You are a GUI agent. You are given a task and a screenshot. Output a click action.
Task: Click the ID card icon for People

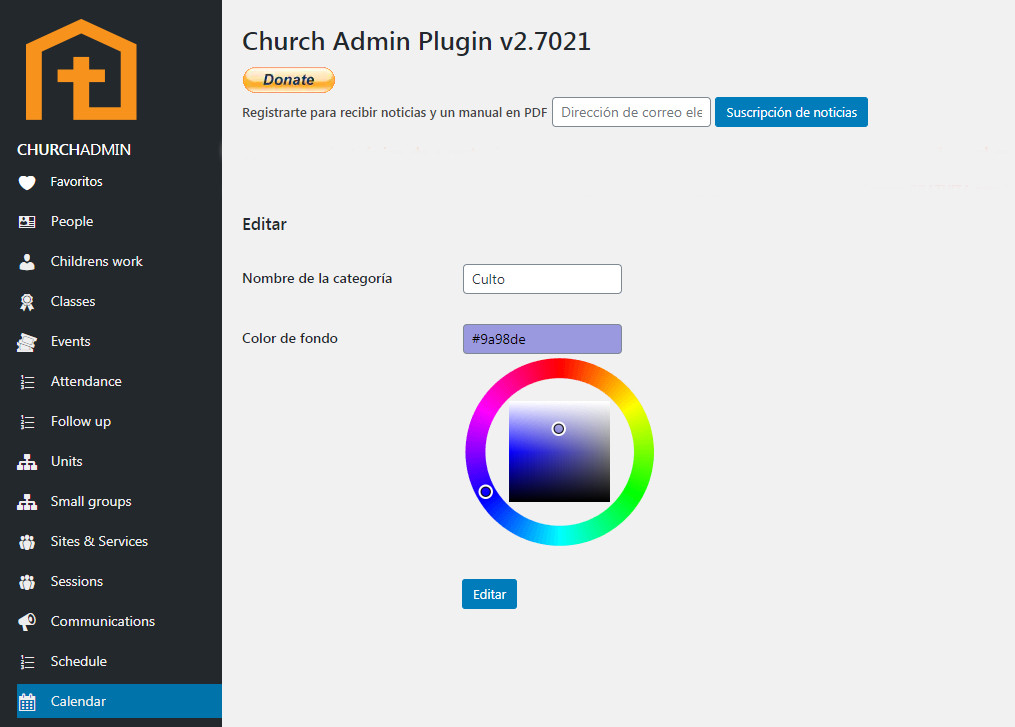click(x=28, y=222)
